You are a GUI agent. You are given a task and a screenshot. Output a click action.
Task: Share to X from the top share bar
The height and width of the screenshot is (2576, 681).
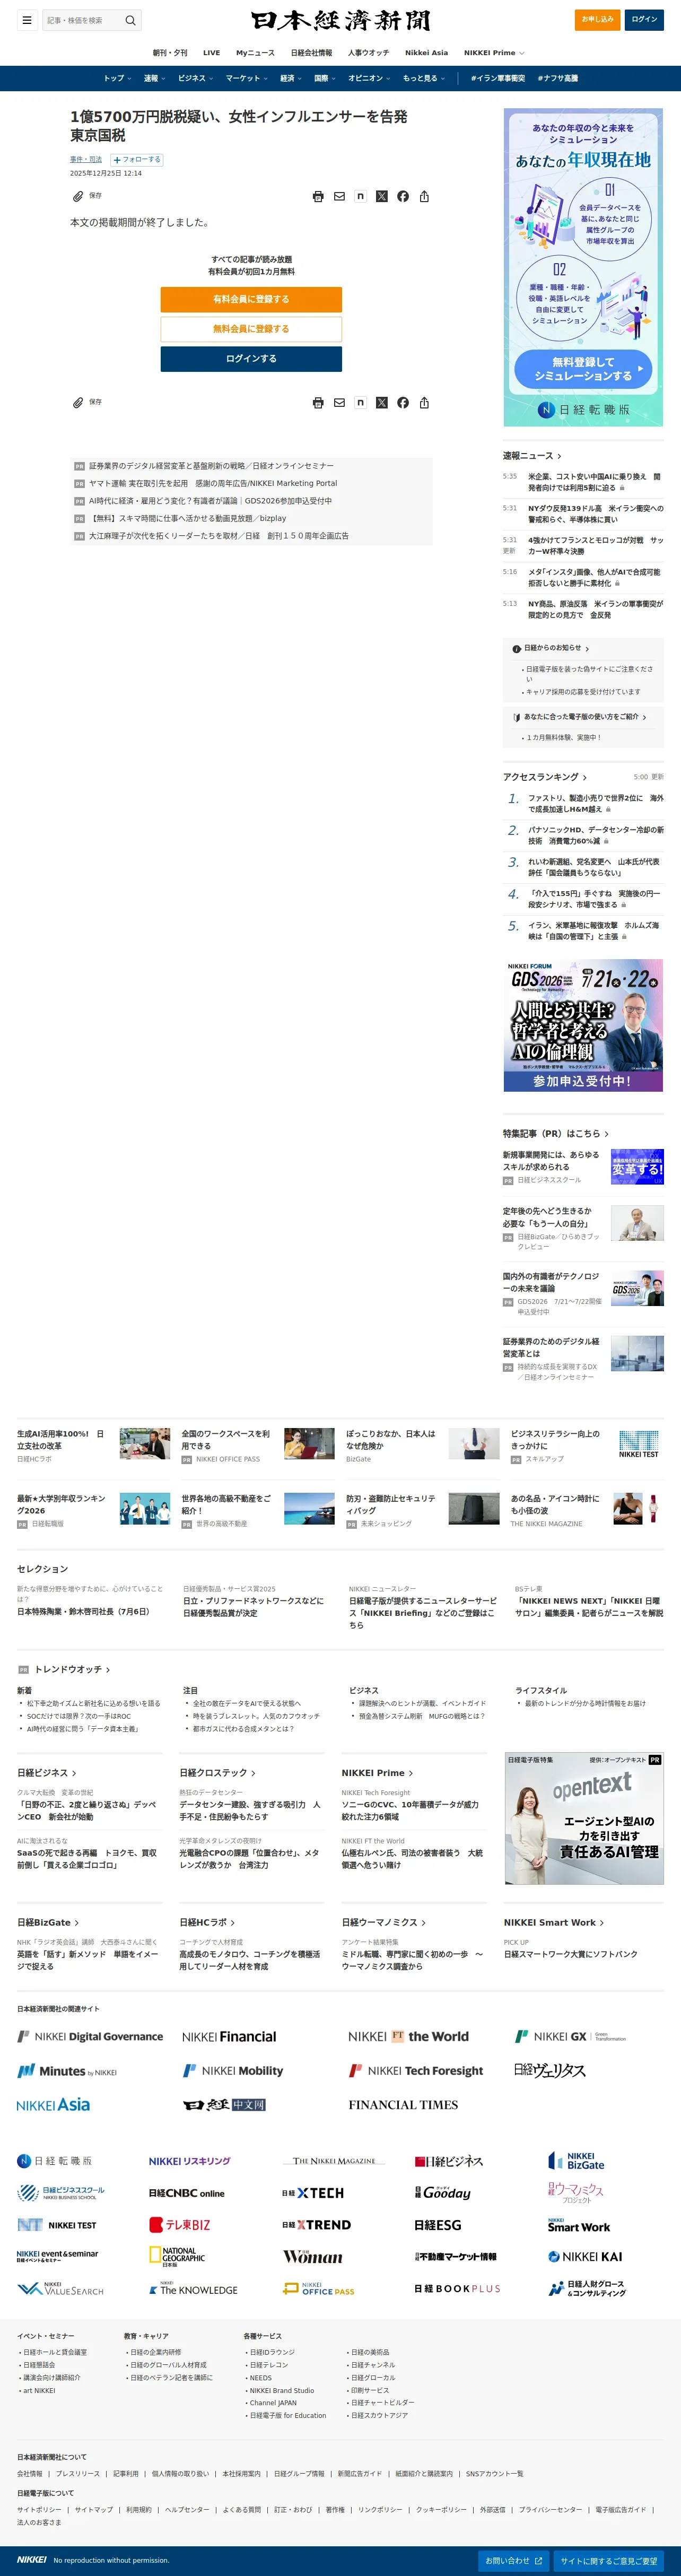(381, 197)
